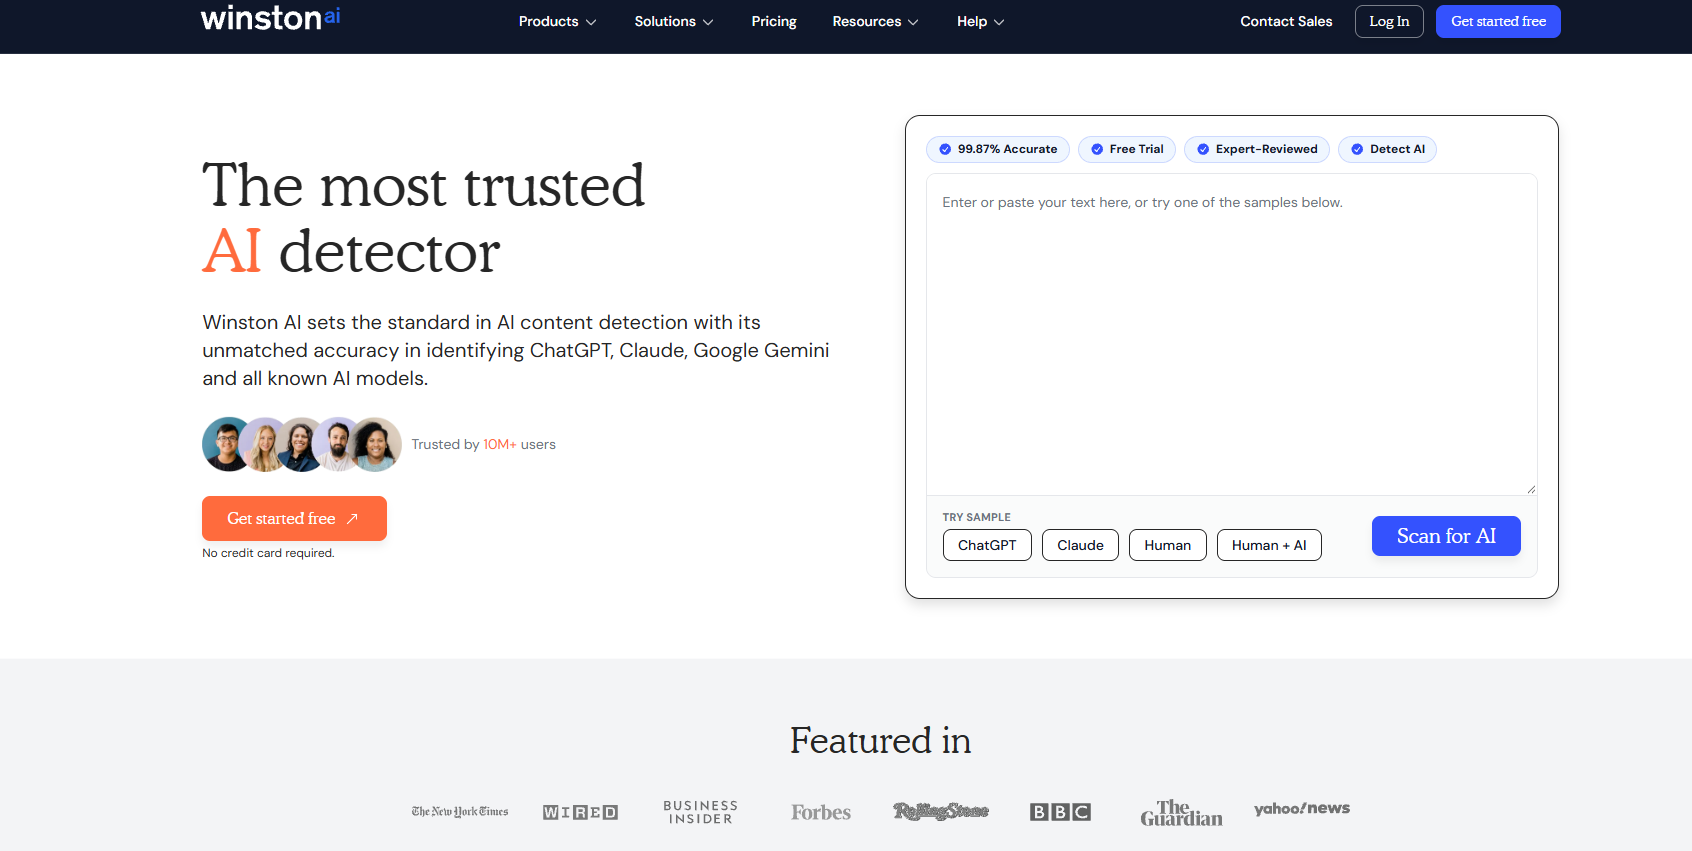The width and height of the screenshot is (1692, 851).
Task: Expand the Resources dropdown menu
Action: point(875,21)
